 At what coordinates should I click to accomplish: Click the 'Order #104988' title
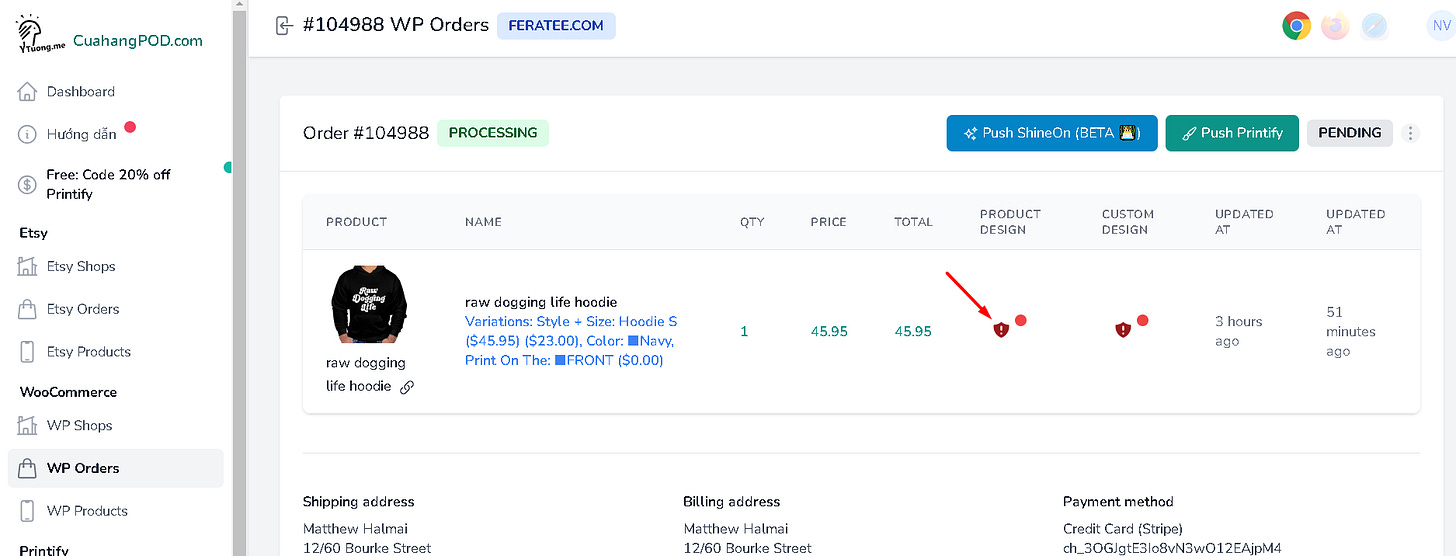click(x=366, y=133)
